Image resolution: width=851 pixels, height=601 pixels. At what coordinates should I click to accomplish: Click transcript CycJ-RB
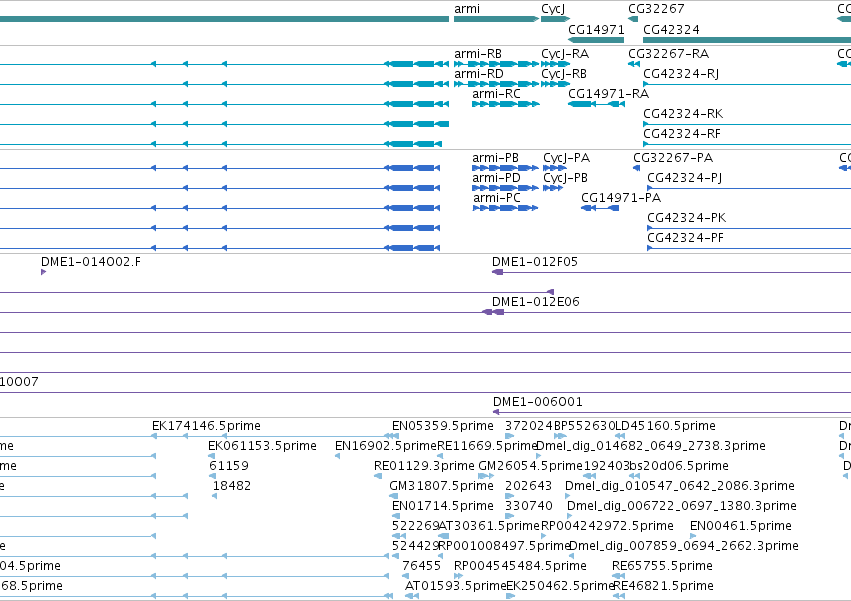coord(563,74)
